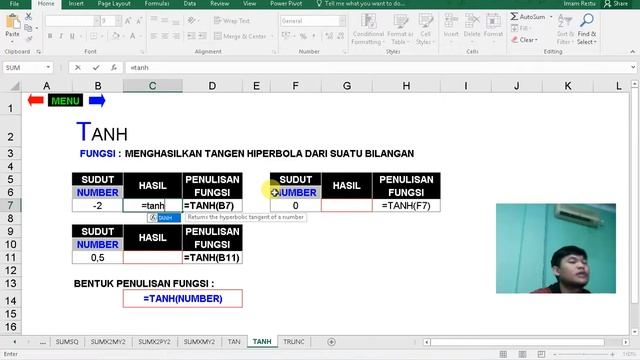Click the green MENU button

click(x=65, y=100)
